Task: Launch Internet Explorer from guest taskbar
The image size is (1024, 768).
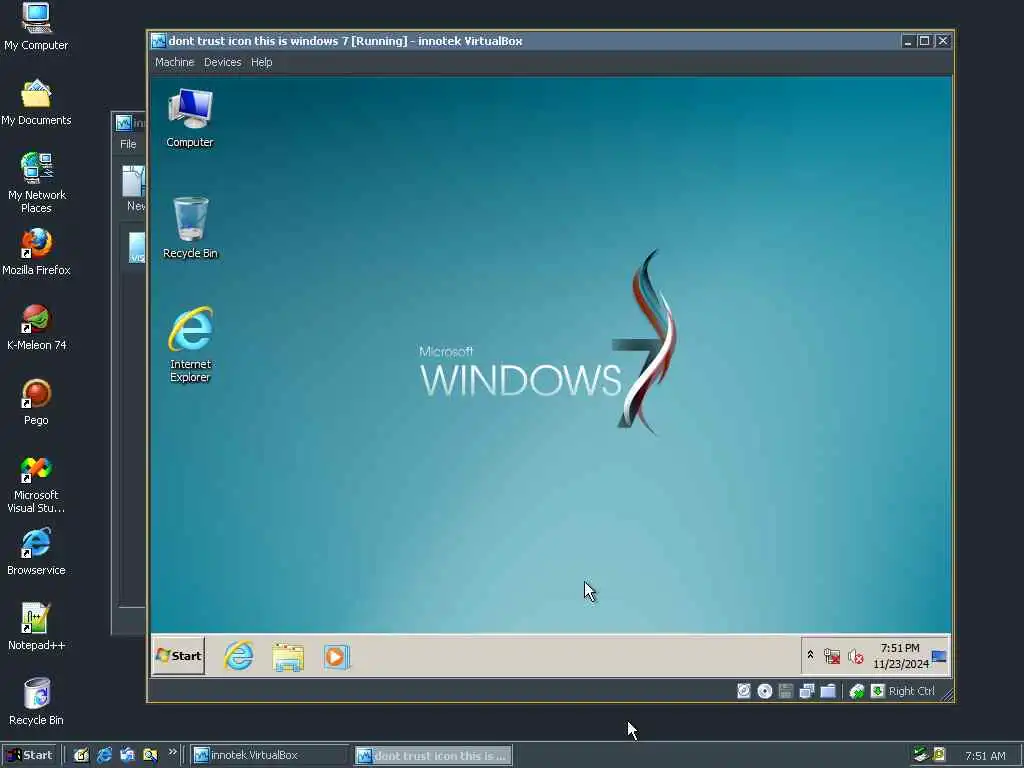Action: [239, 656]
